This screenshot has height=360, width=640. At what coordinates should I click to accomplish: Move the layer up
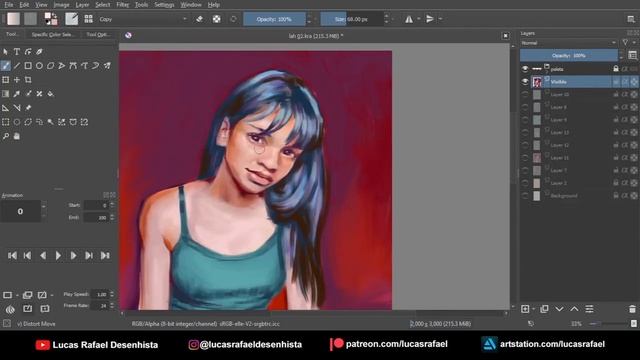(574, 309)
